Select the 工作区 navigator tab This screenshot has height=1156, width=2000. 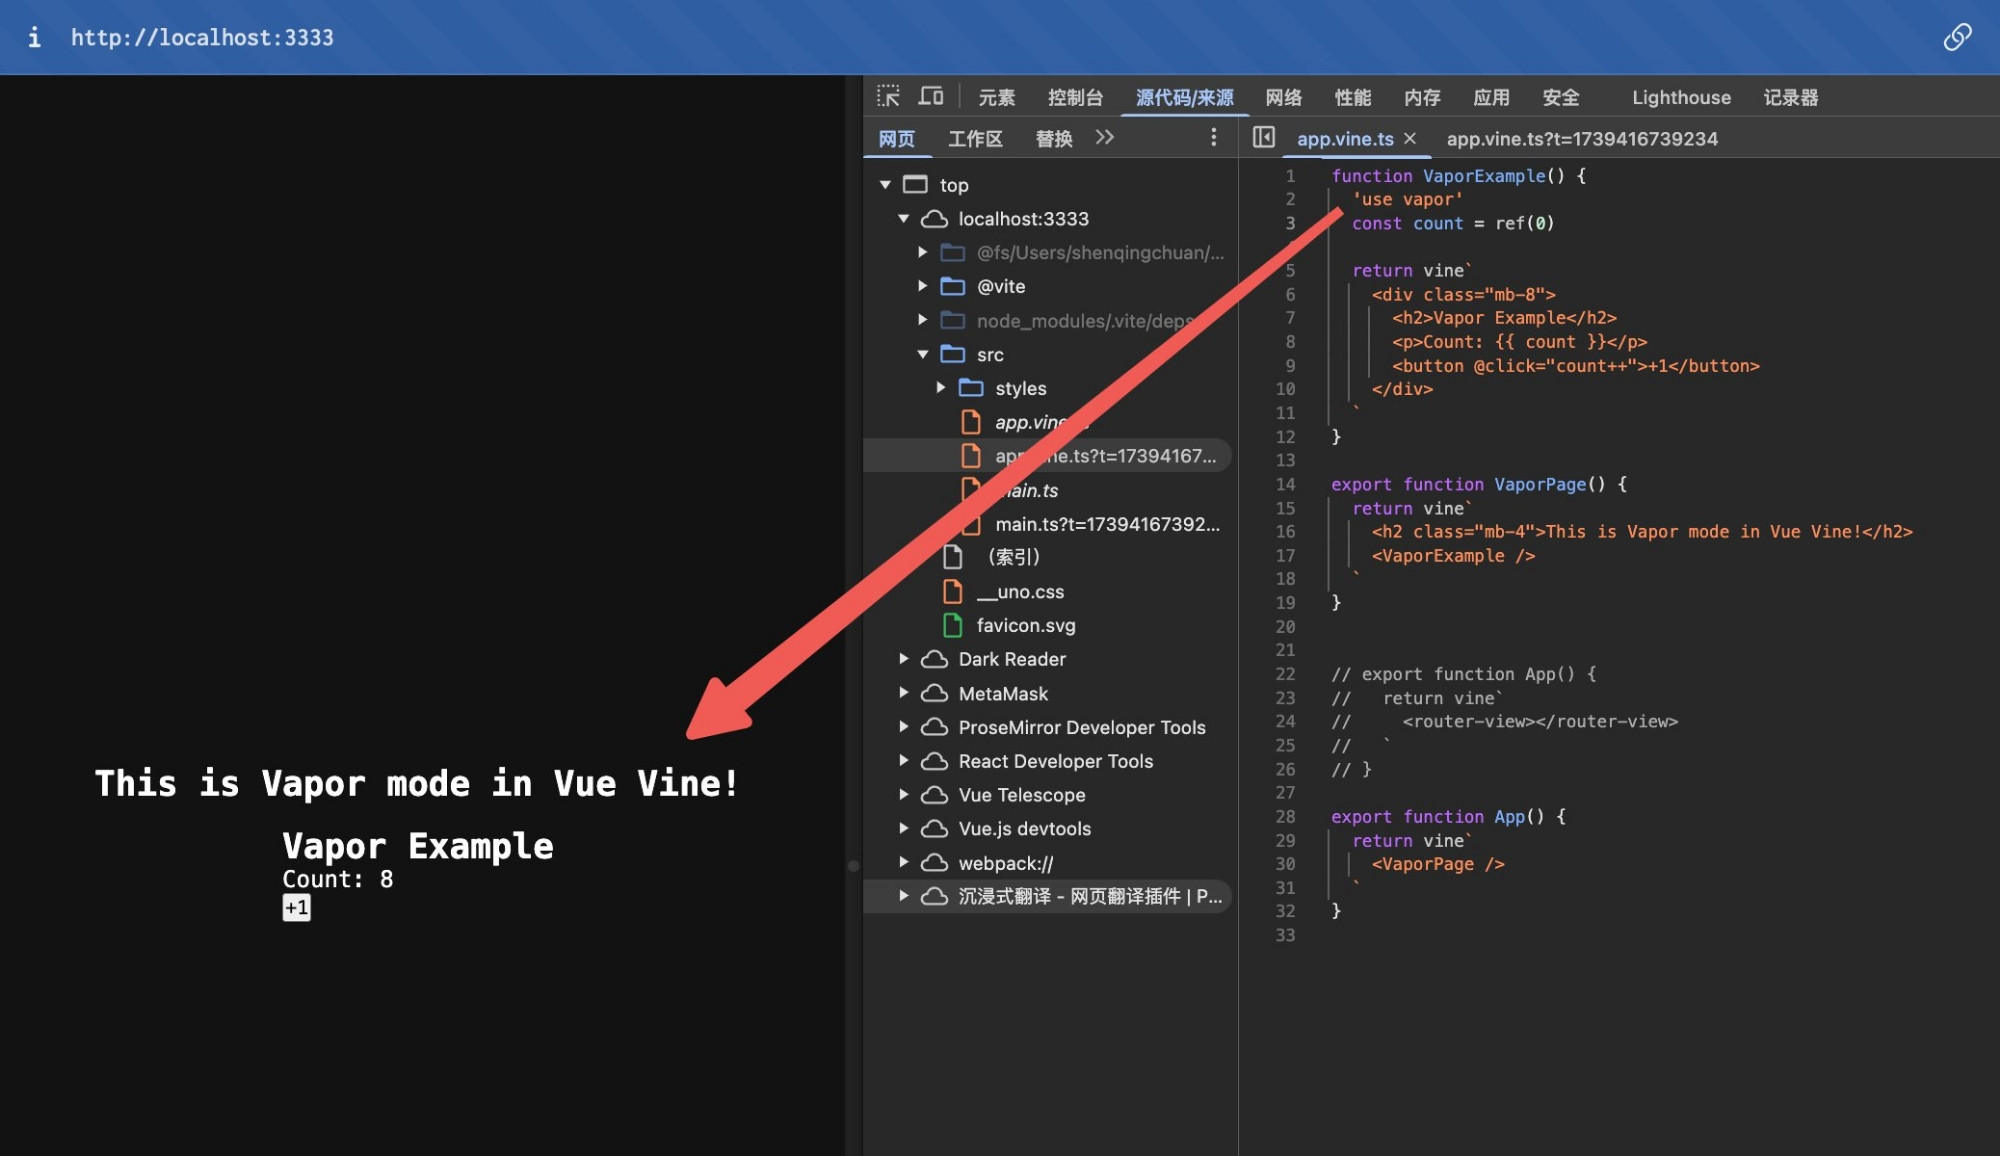(975, 138)
